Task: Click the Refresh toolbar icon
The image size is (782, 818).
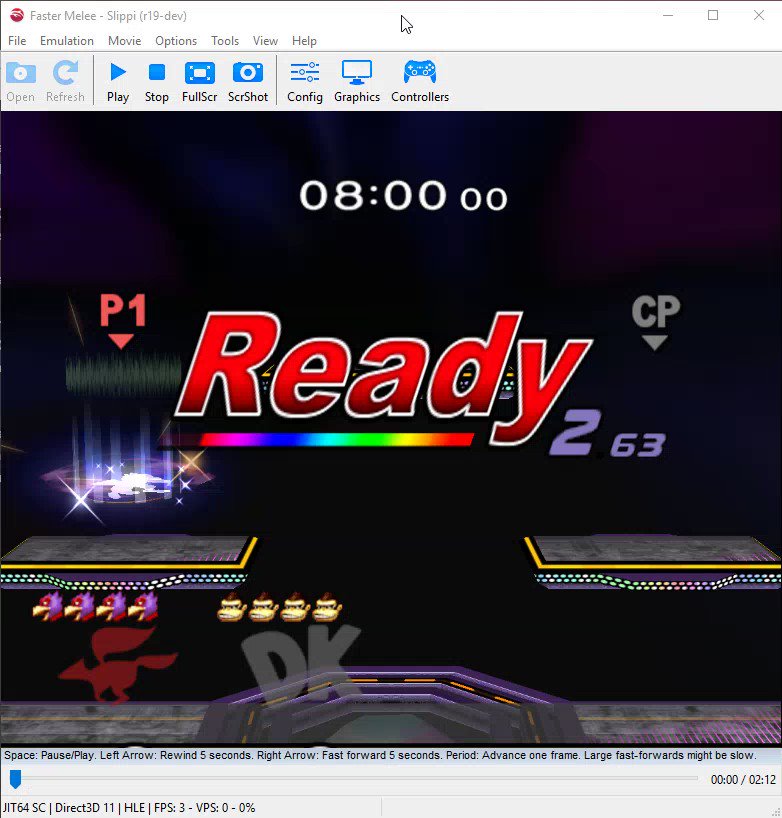Action: pyautogui.click(x=65, y=82)
